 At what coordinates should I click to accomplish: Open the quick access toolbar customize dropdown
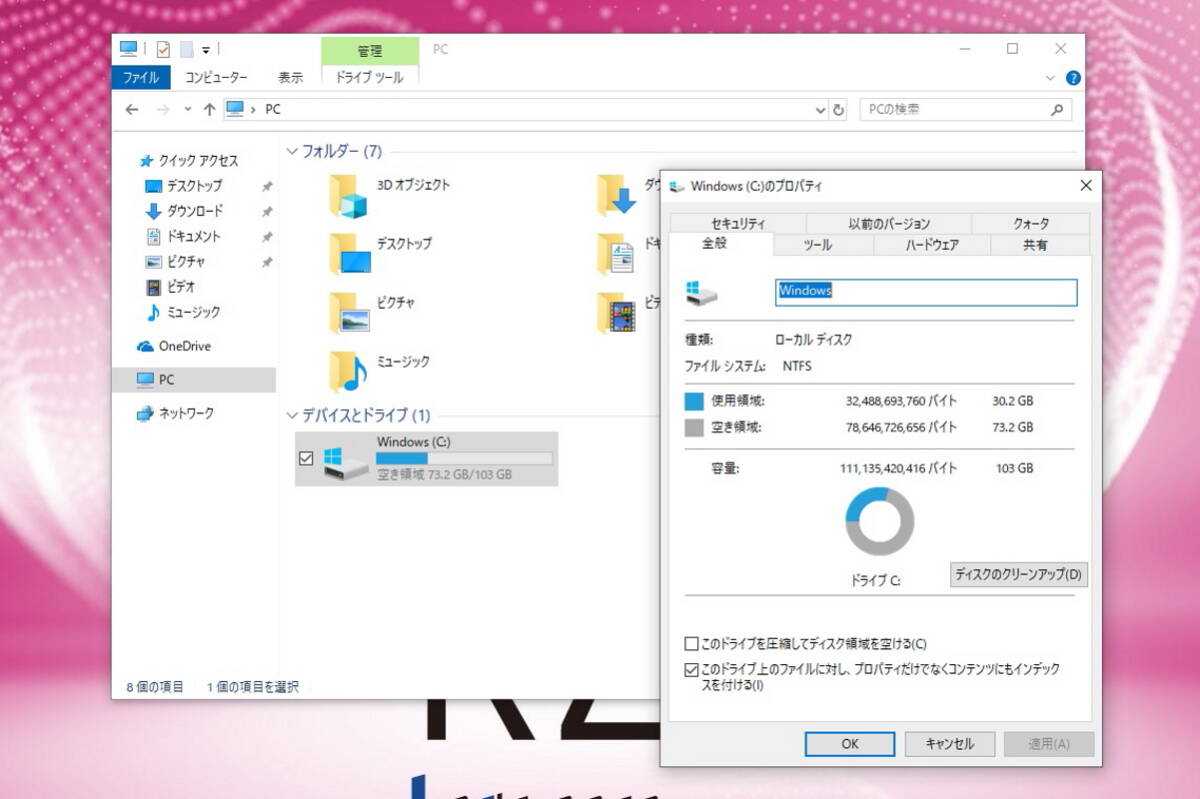click(206, 49)
